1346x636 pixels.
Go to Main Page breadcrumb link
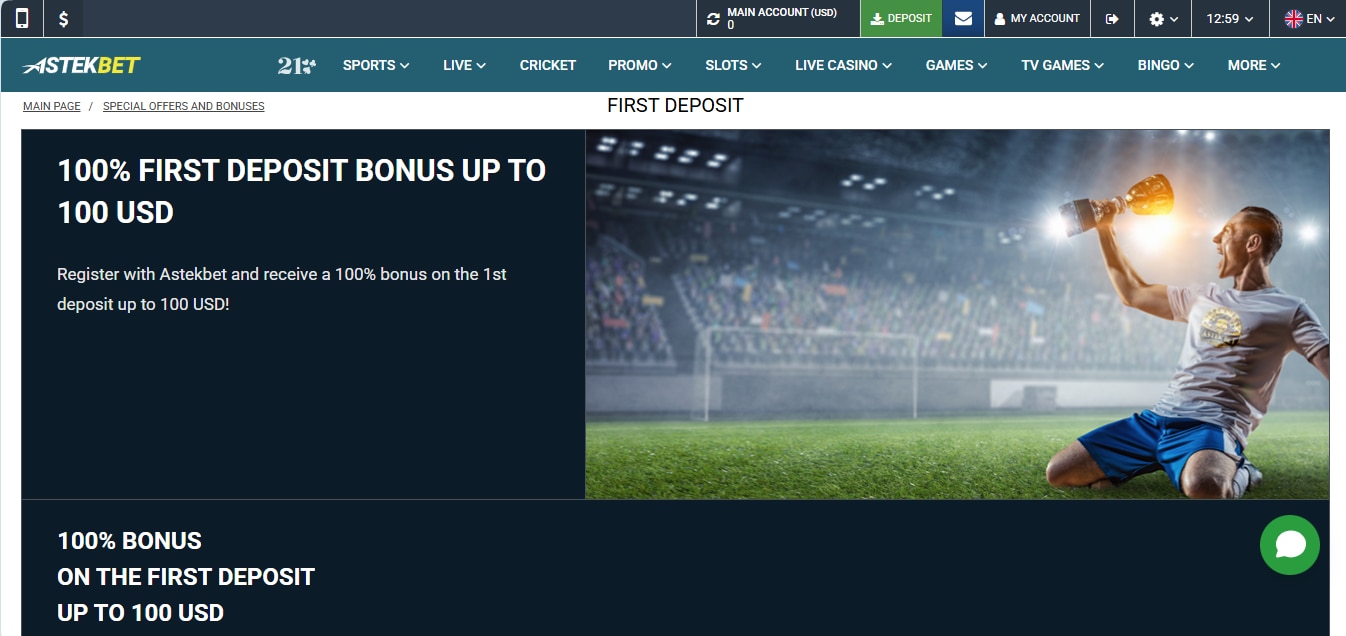point(52,106)
